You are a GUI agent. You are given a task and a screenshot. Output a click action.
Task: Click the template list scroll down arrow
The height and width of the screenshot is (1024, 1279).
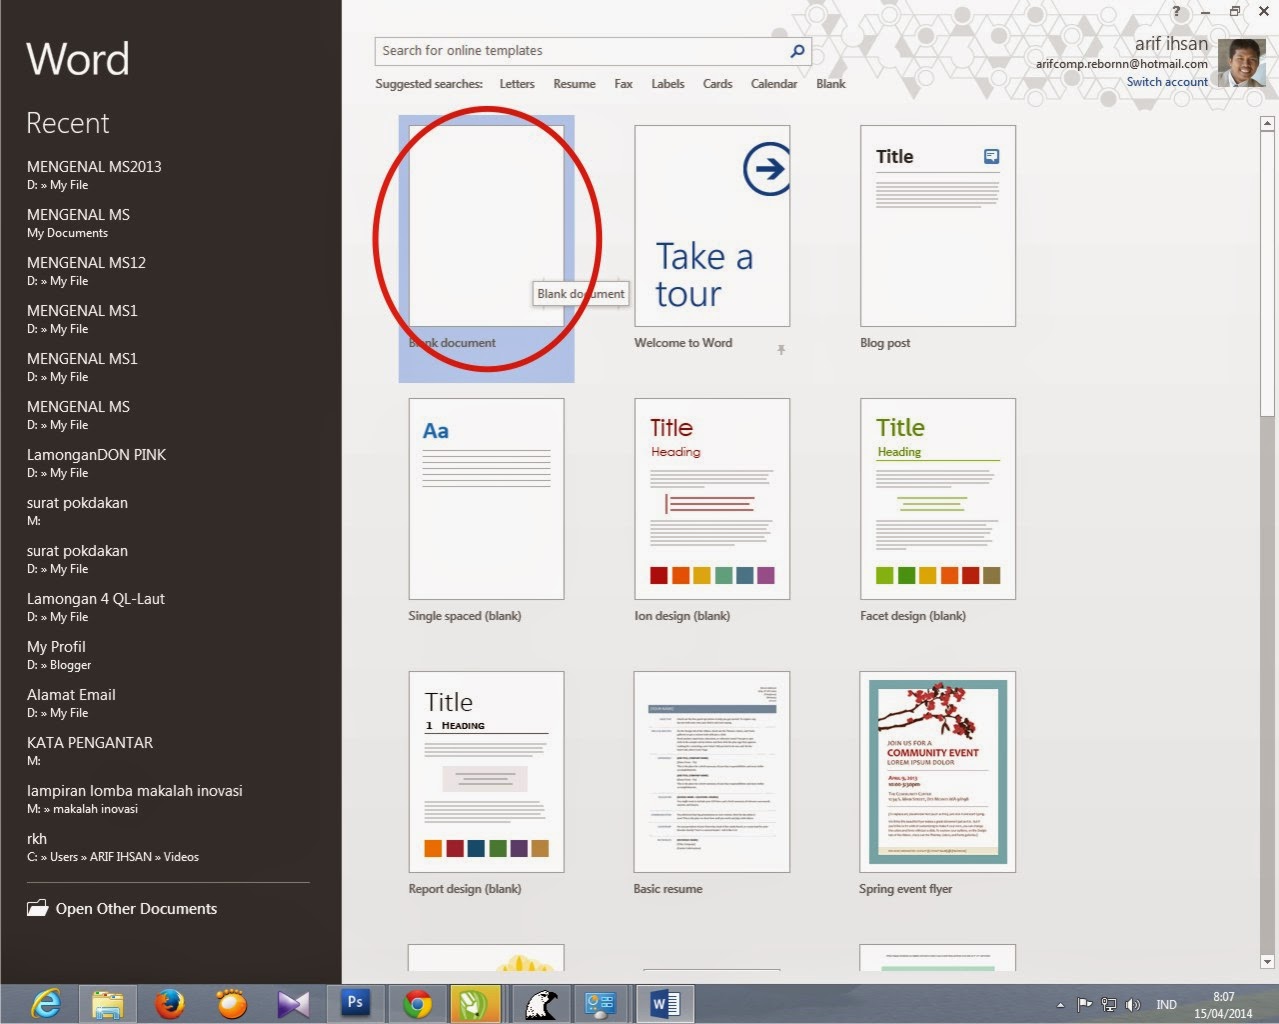pyautogui.click(x=1268, y=962)
